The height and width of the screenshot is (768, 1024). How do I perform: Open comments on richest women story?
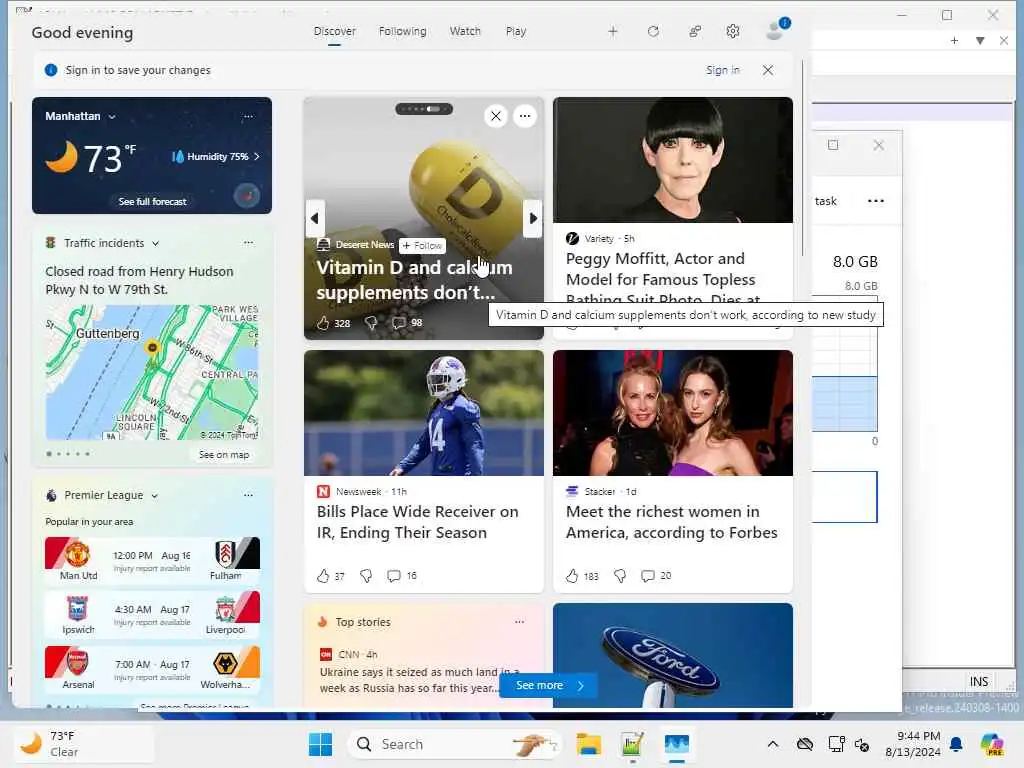point(656,576)
